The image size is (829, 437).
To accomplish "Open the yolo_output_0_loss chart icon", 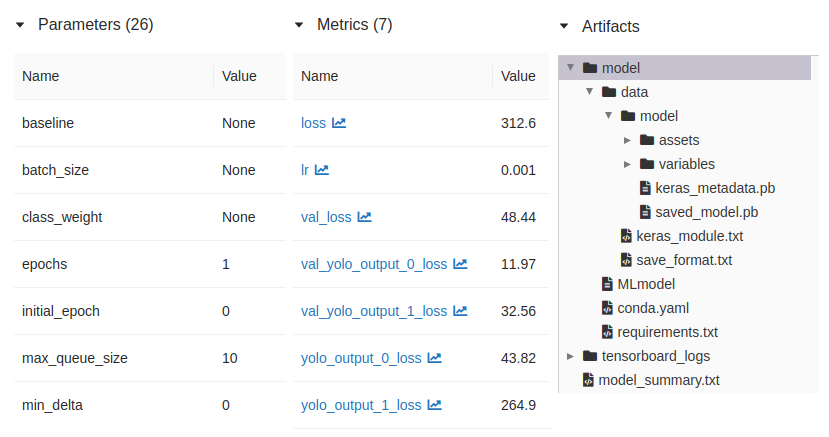I will click(x=435, y=358).
